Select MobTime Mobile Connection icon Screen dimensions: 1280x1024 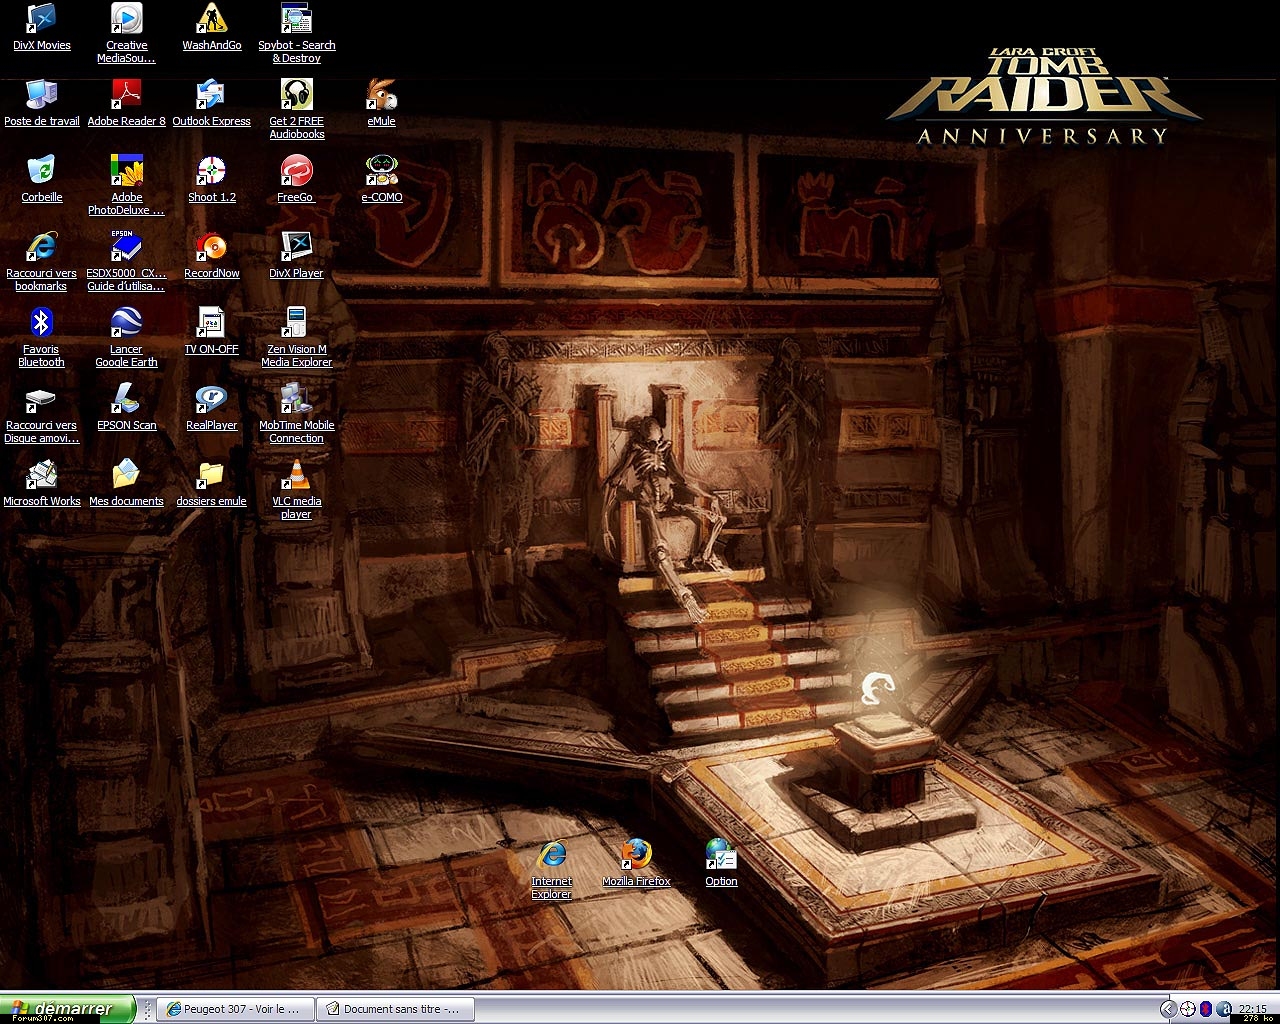pos(297,414)
